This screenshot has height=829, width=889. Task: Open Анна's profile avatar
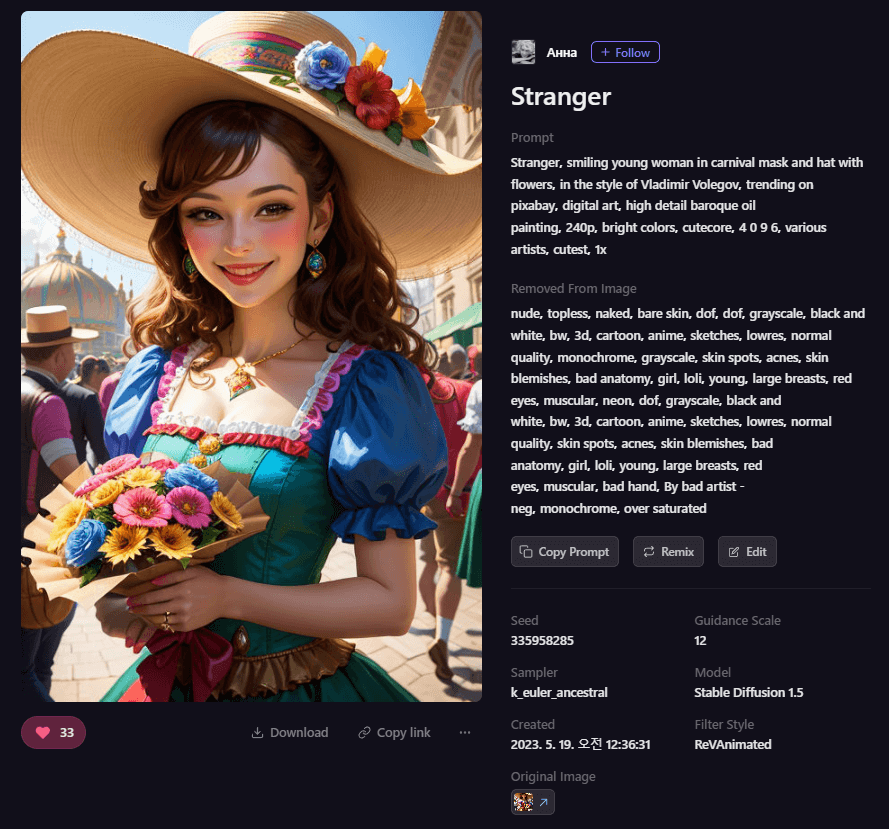[523, 52]
